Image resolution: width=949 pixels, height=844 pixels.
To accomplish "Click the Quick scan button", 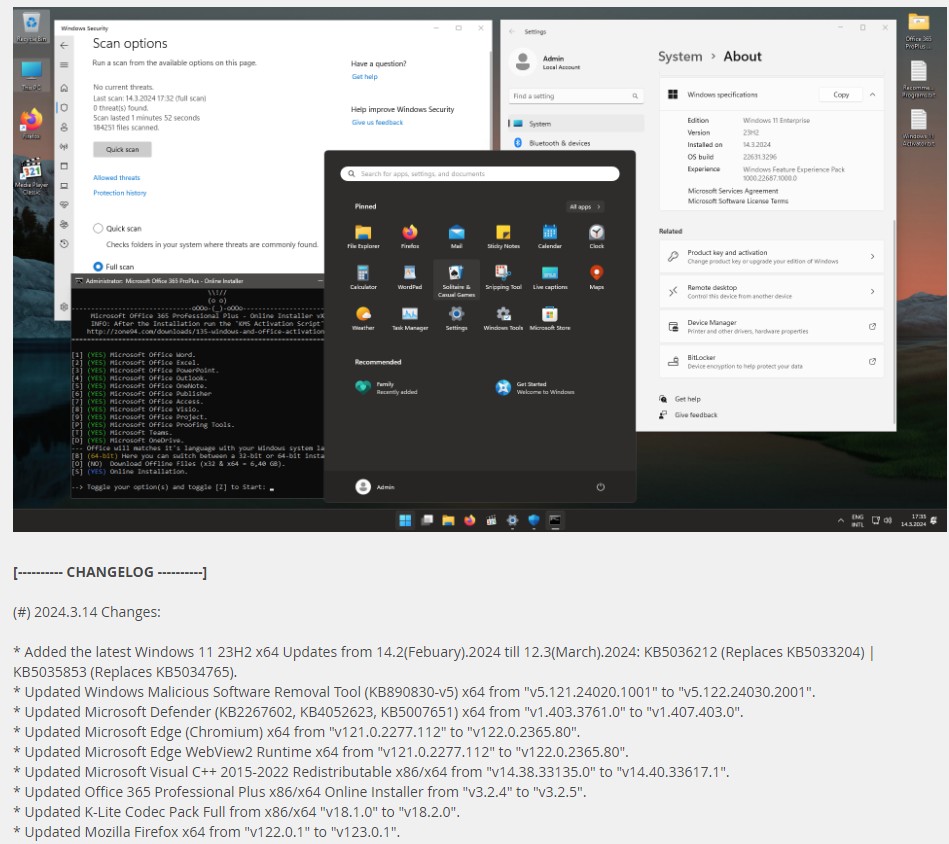I will point(122,149).
